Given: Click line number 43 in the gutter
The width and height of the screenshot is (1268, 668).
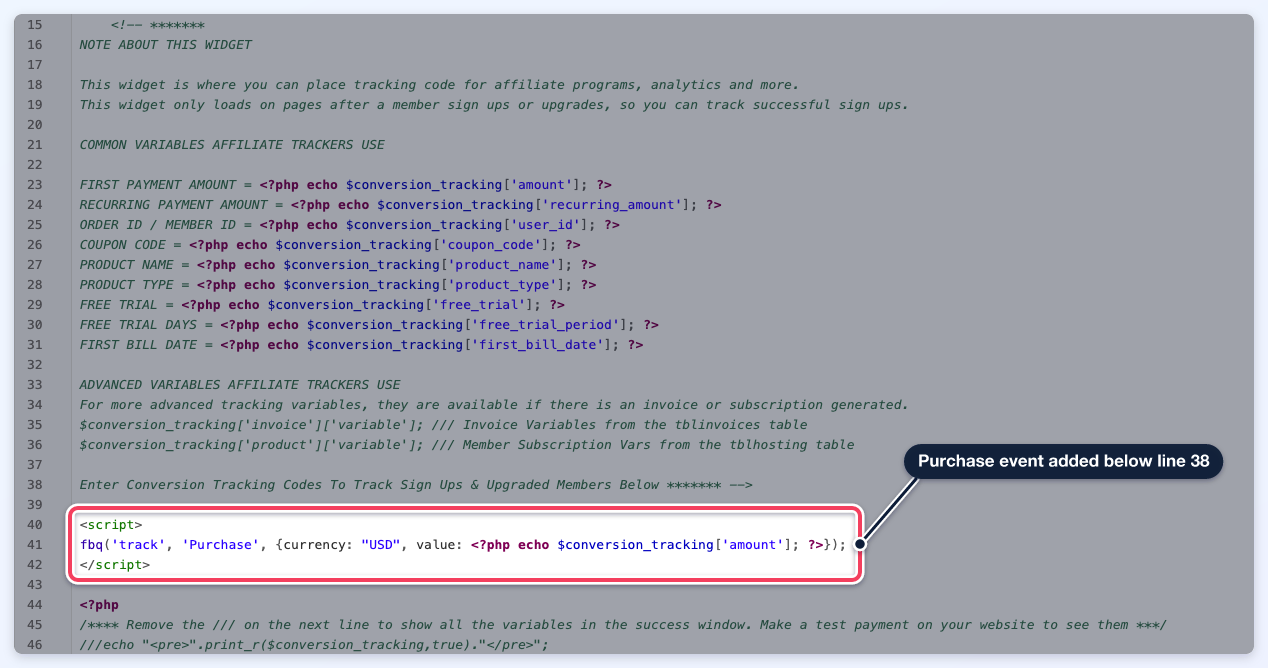Looking at the screenshot, I should [x=36, y=585].
